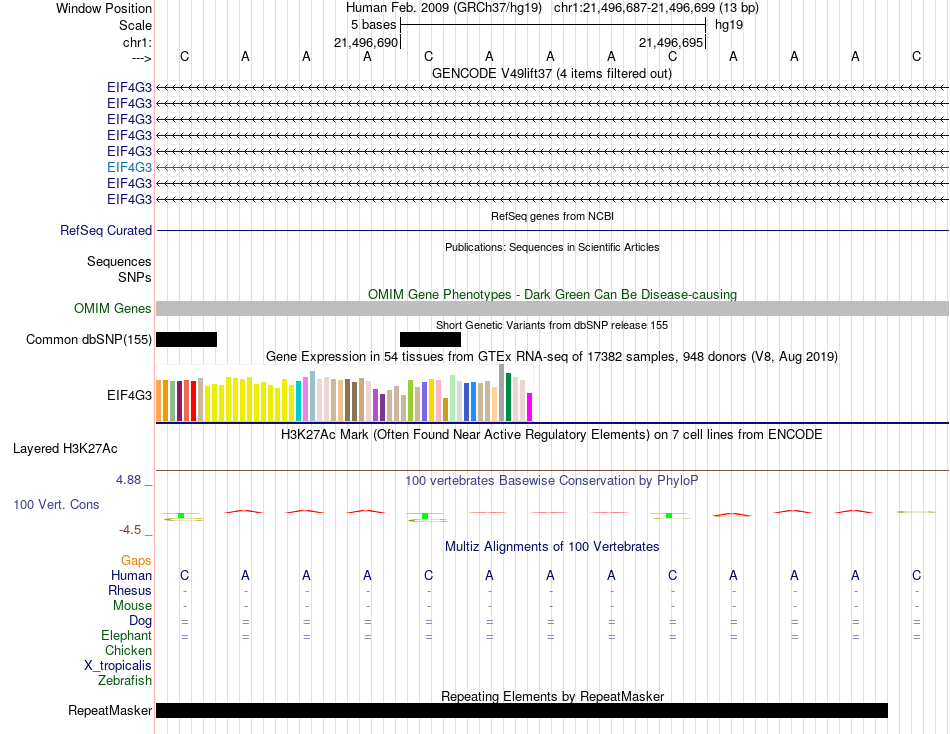
Task: Click the hg19 text beside the scale bar
Action: 729,25
